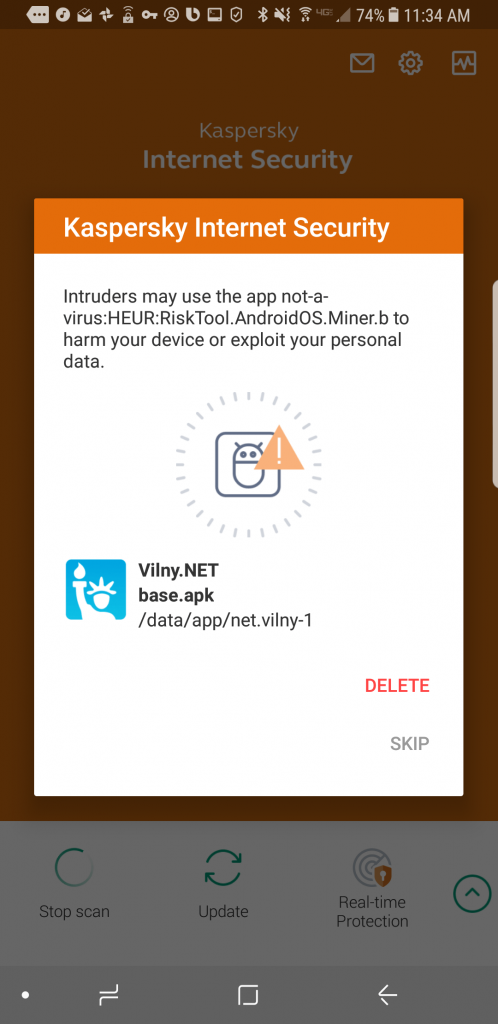
Task: Tap the Stop scan label
Action: (x=74, y=912)
